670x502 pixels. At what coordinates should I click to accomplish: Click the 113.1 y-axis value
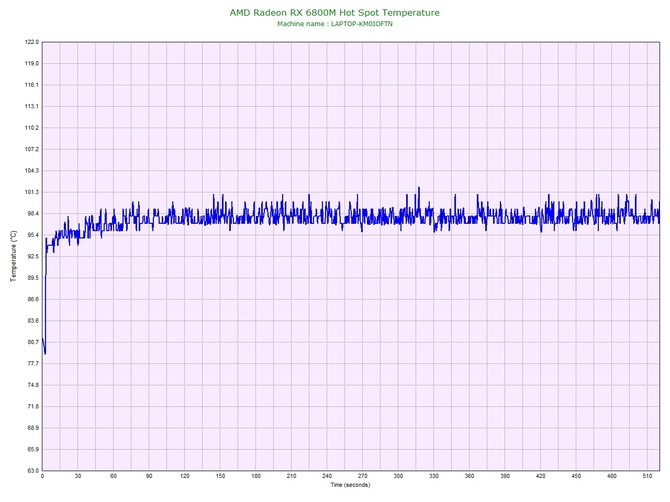[x=32, y=106]
